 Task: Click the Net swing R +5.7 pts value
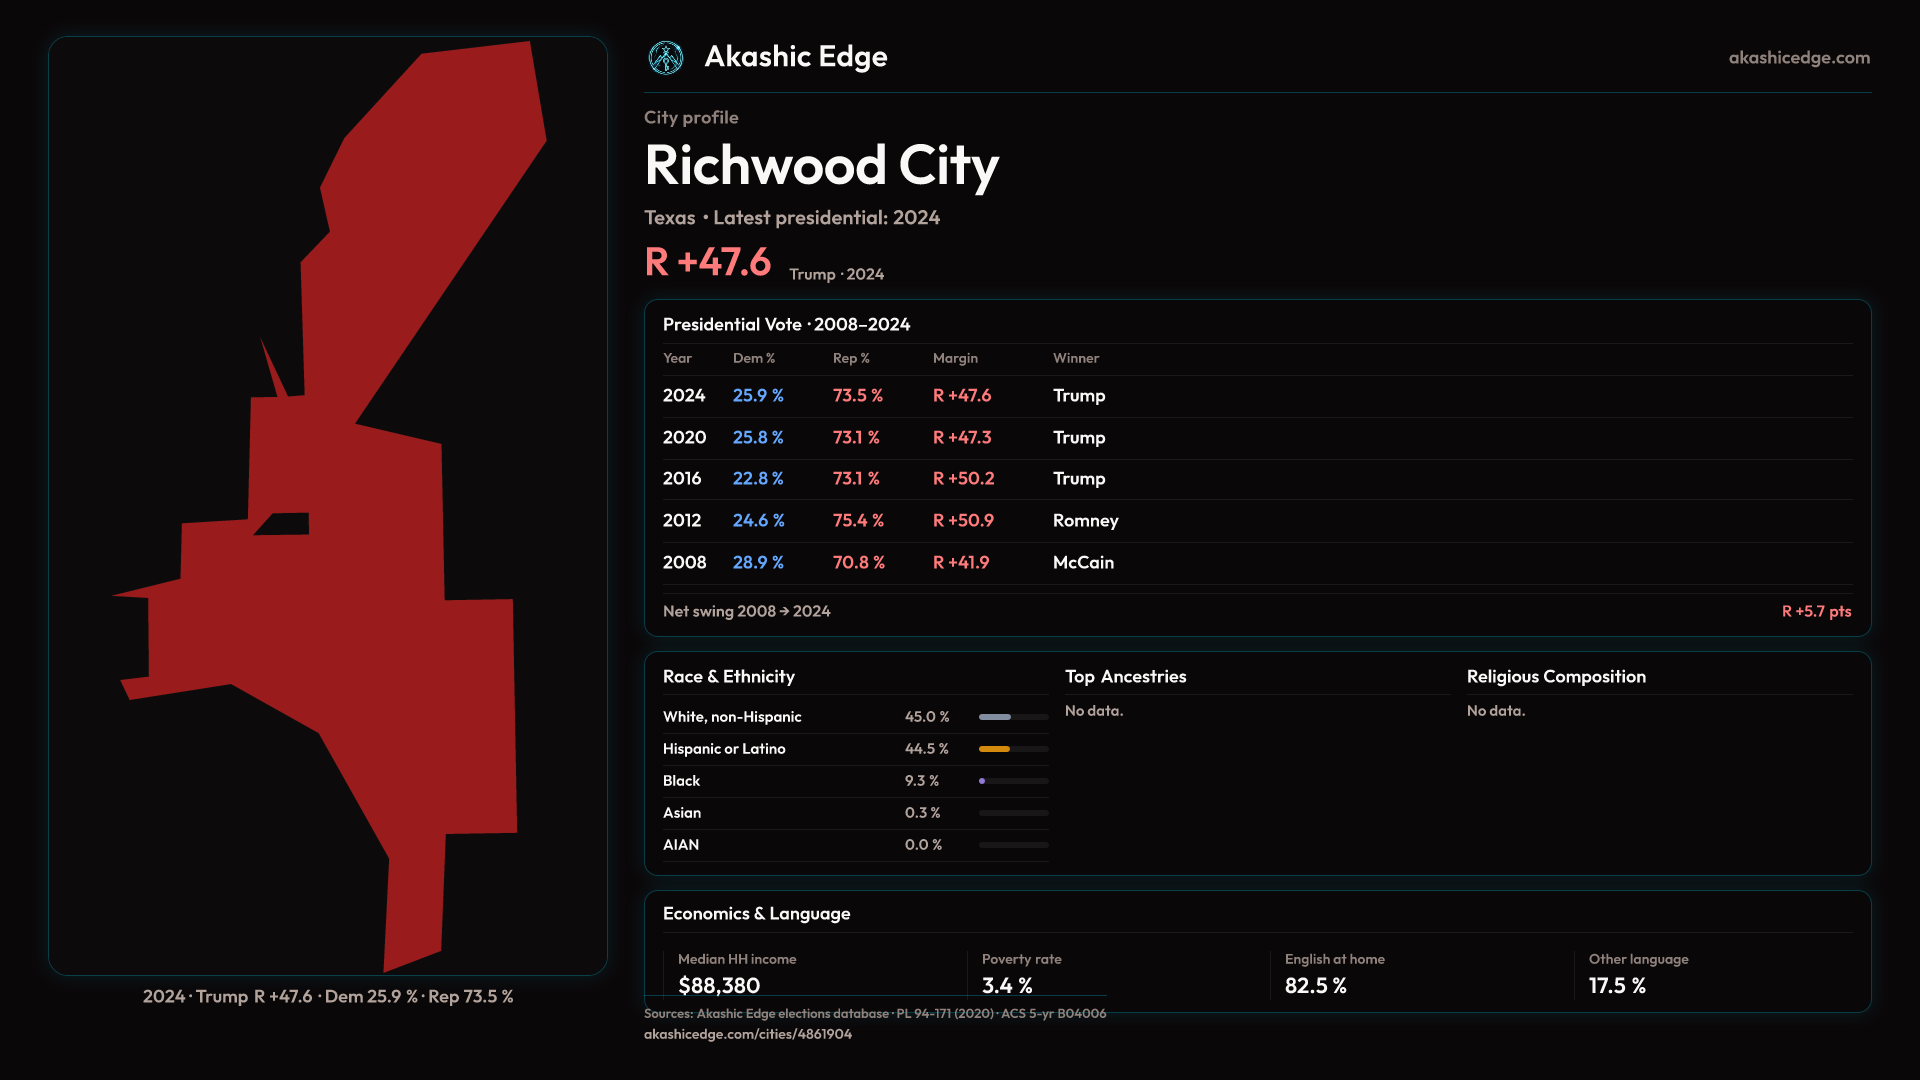pyautogui.click(x=1815, y=612)
